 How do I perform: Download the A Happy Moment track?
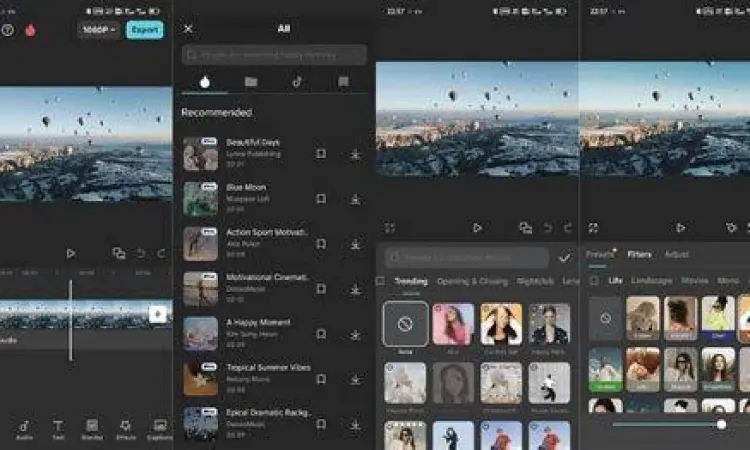pos(355,334)
